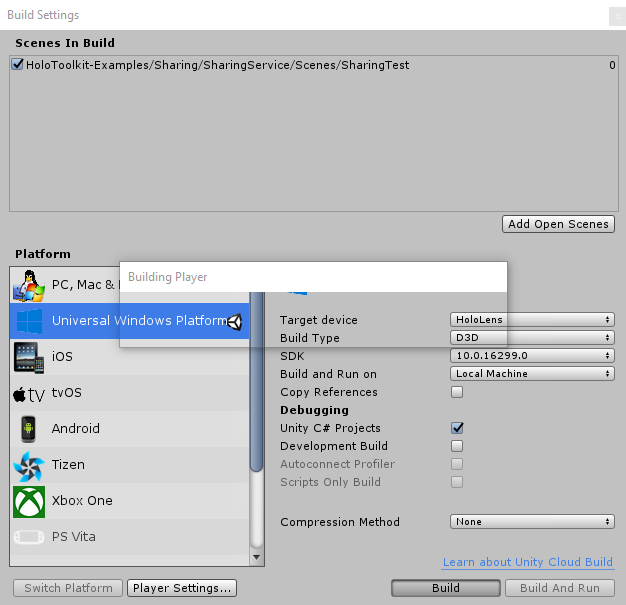Click the Build And Run button
626x605 pixels.
click(x=560, y=588)
